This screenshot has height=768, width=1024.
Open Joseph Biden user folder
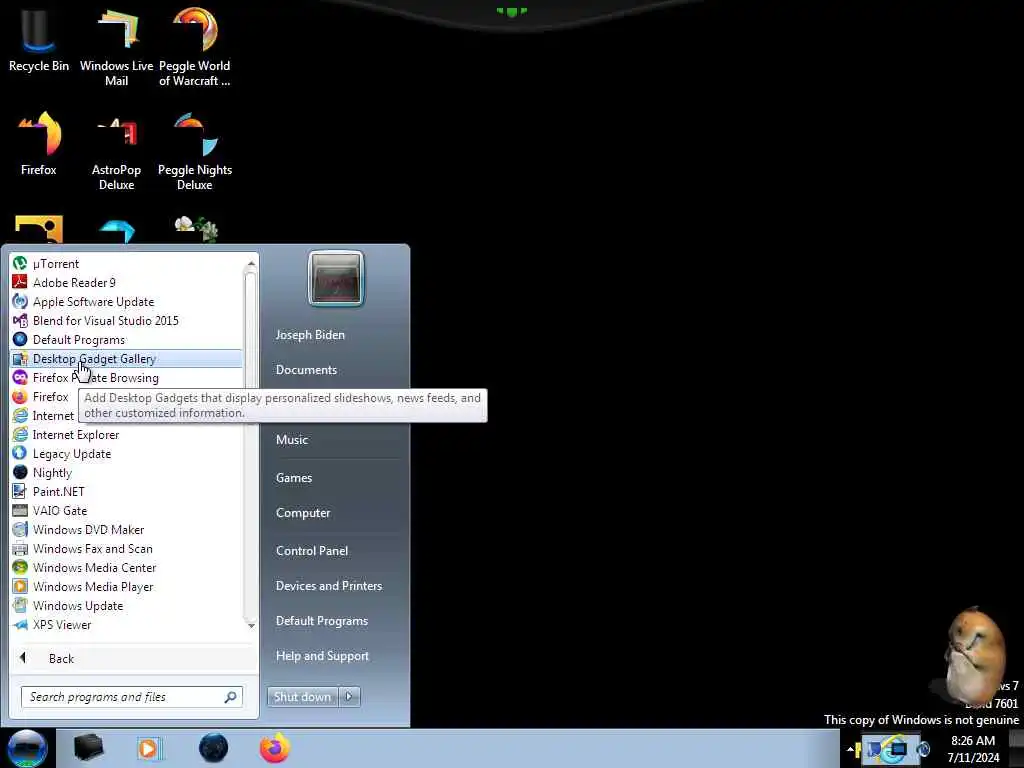310,334
